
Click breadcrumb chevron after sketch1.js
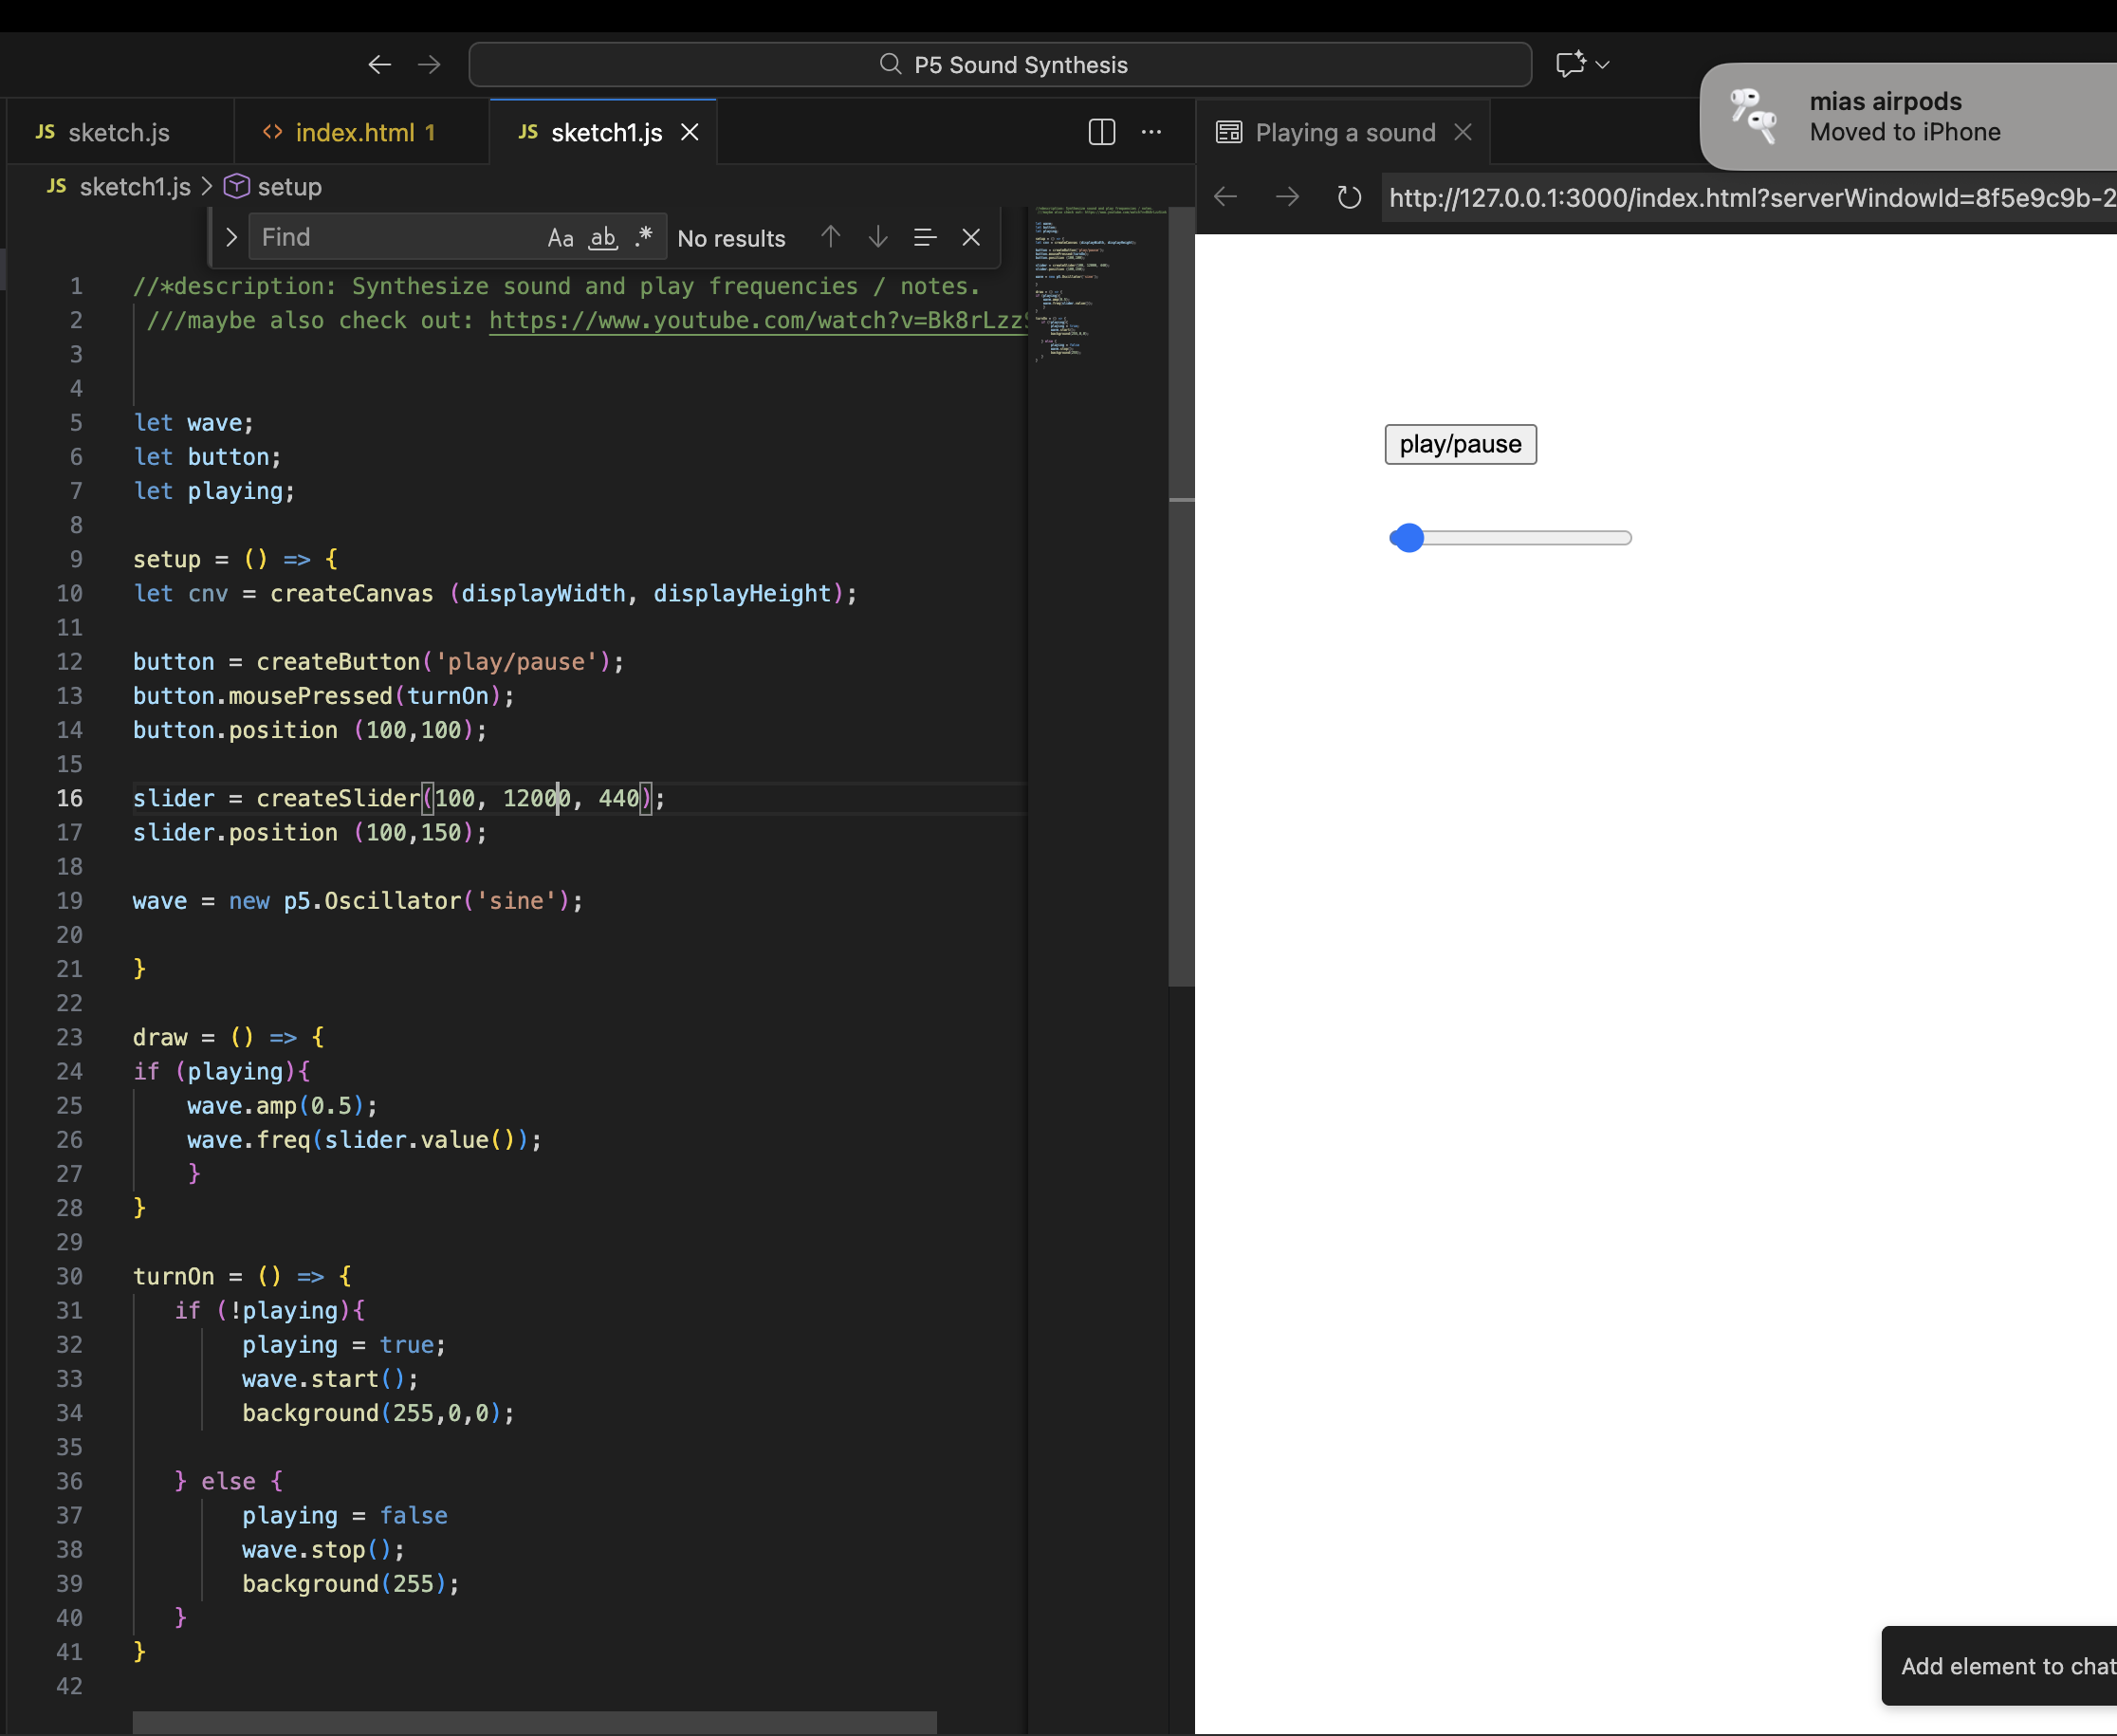click(x=207, y=187)
